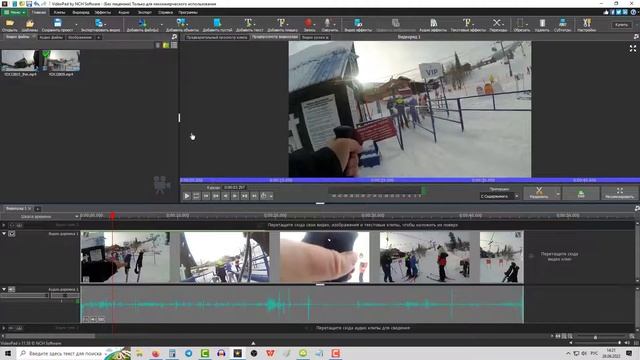Toggle video track 1 visibility checkbox

(x=12, y=233)
